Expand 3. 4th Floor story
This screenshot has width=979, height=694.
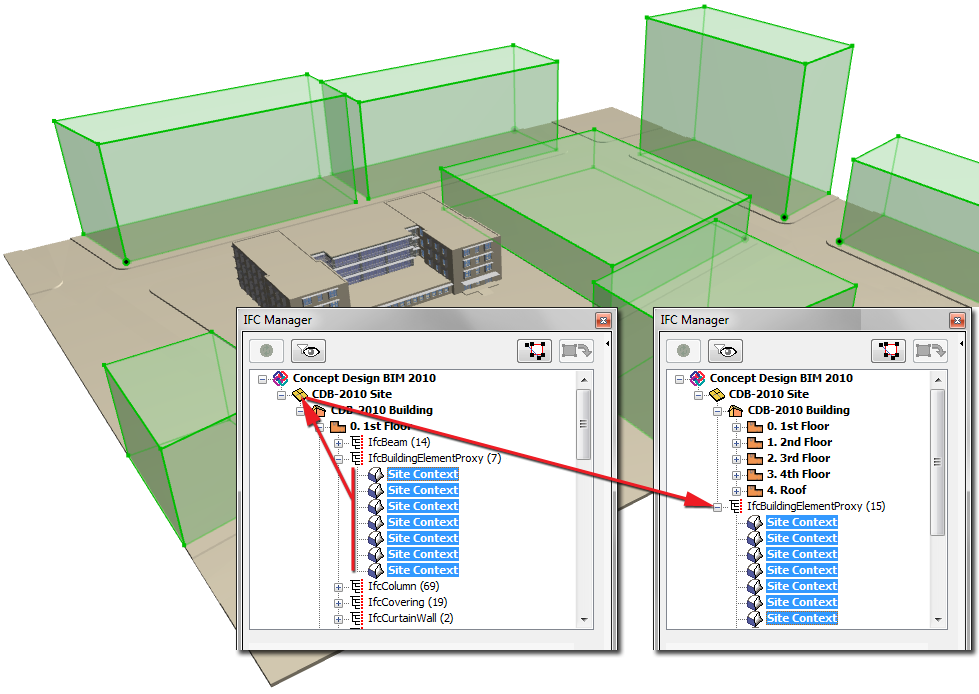(x=737, y=476)
